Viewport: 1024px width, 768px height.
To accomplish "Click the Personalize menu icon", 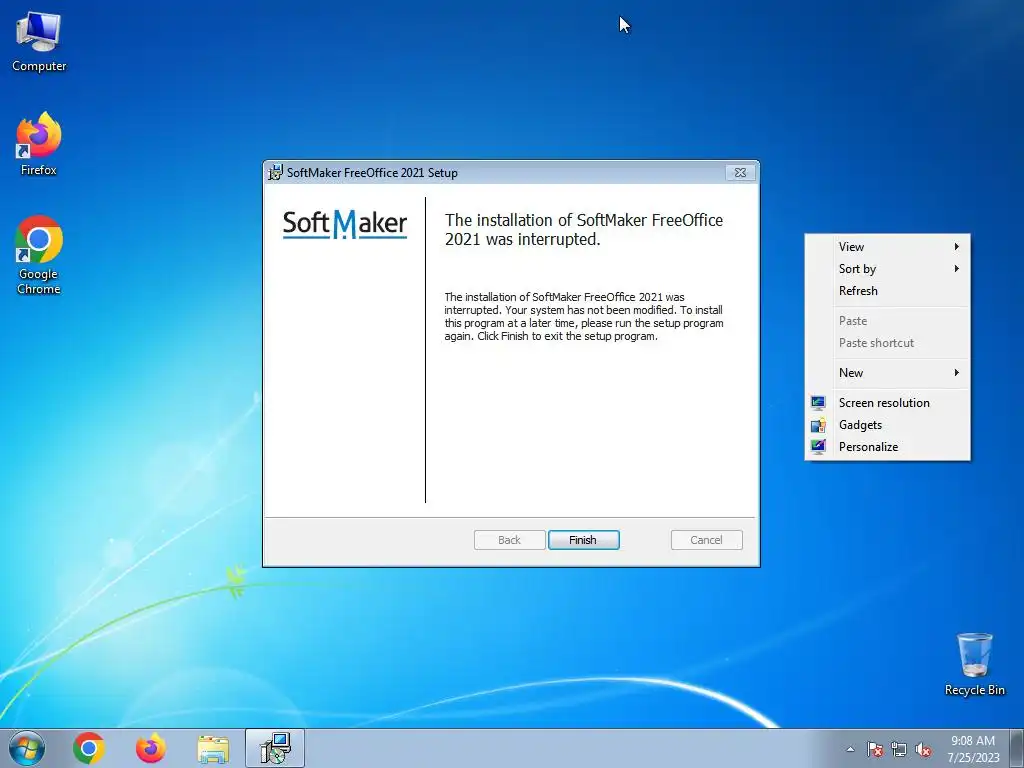I will [x=818, y=447].
